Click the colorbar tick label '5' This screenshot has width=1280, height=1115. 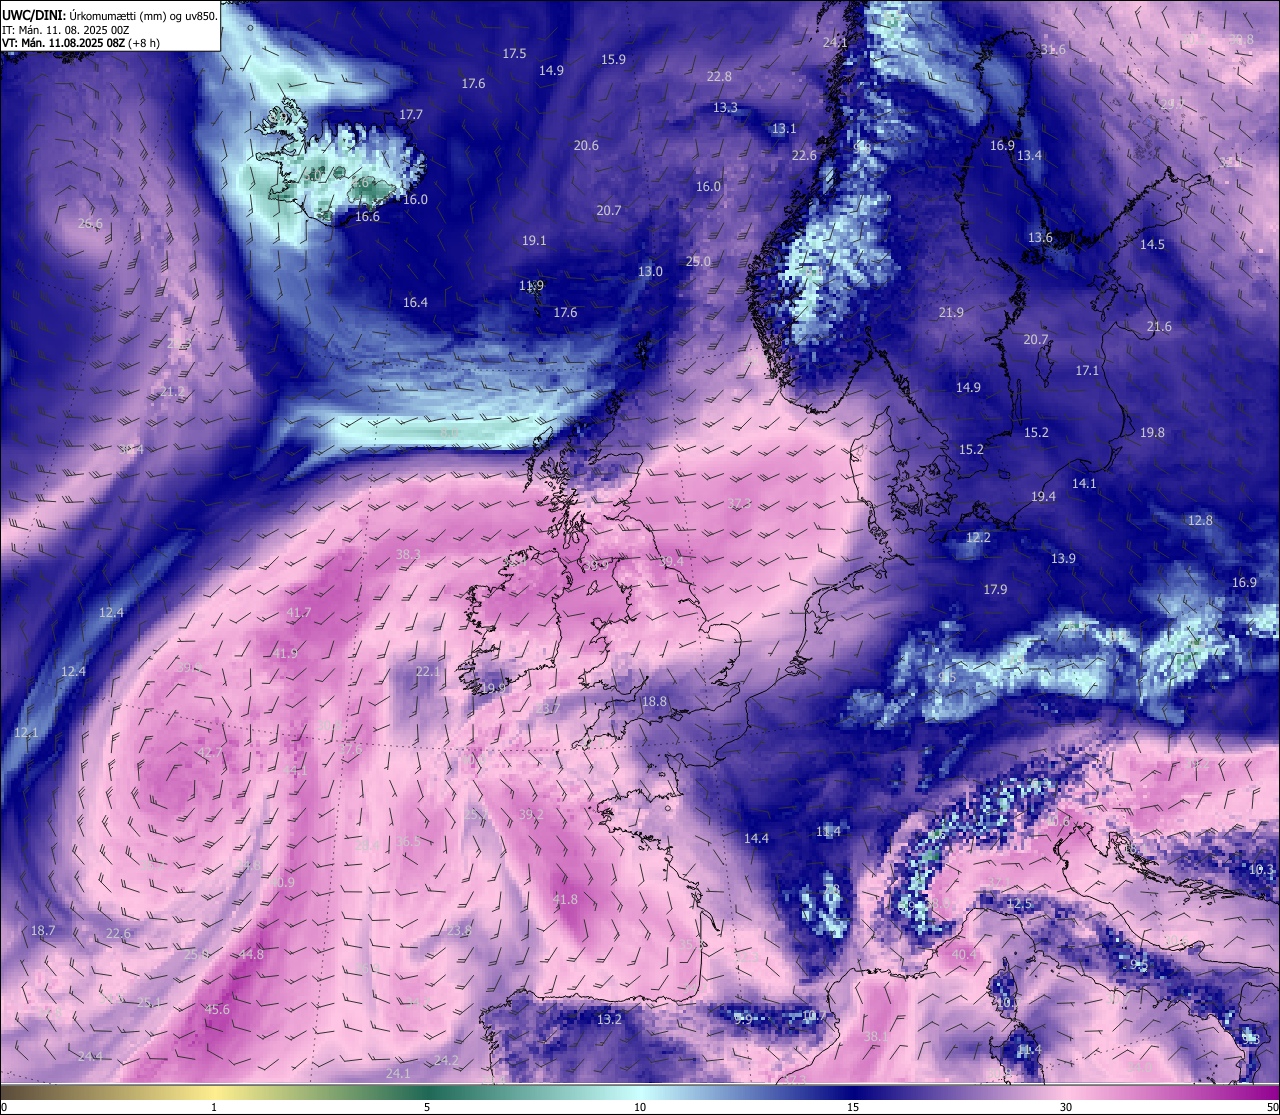(427, 1107)
